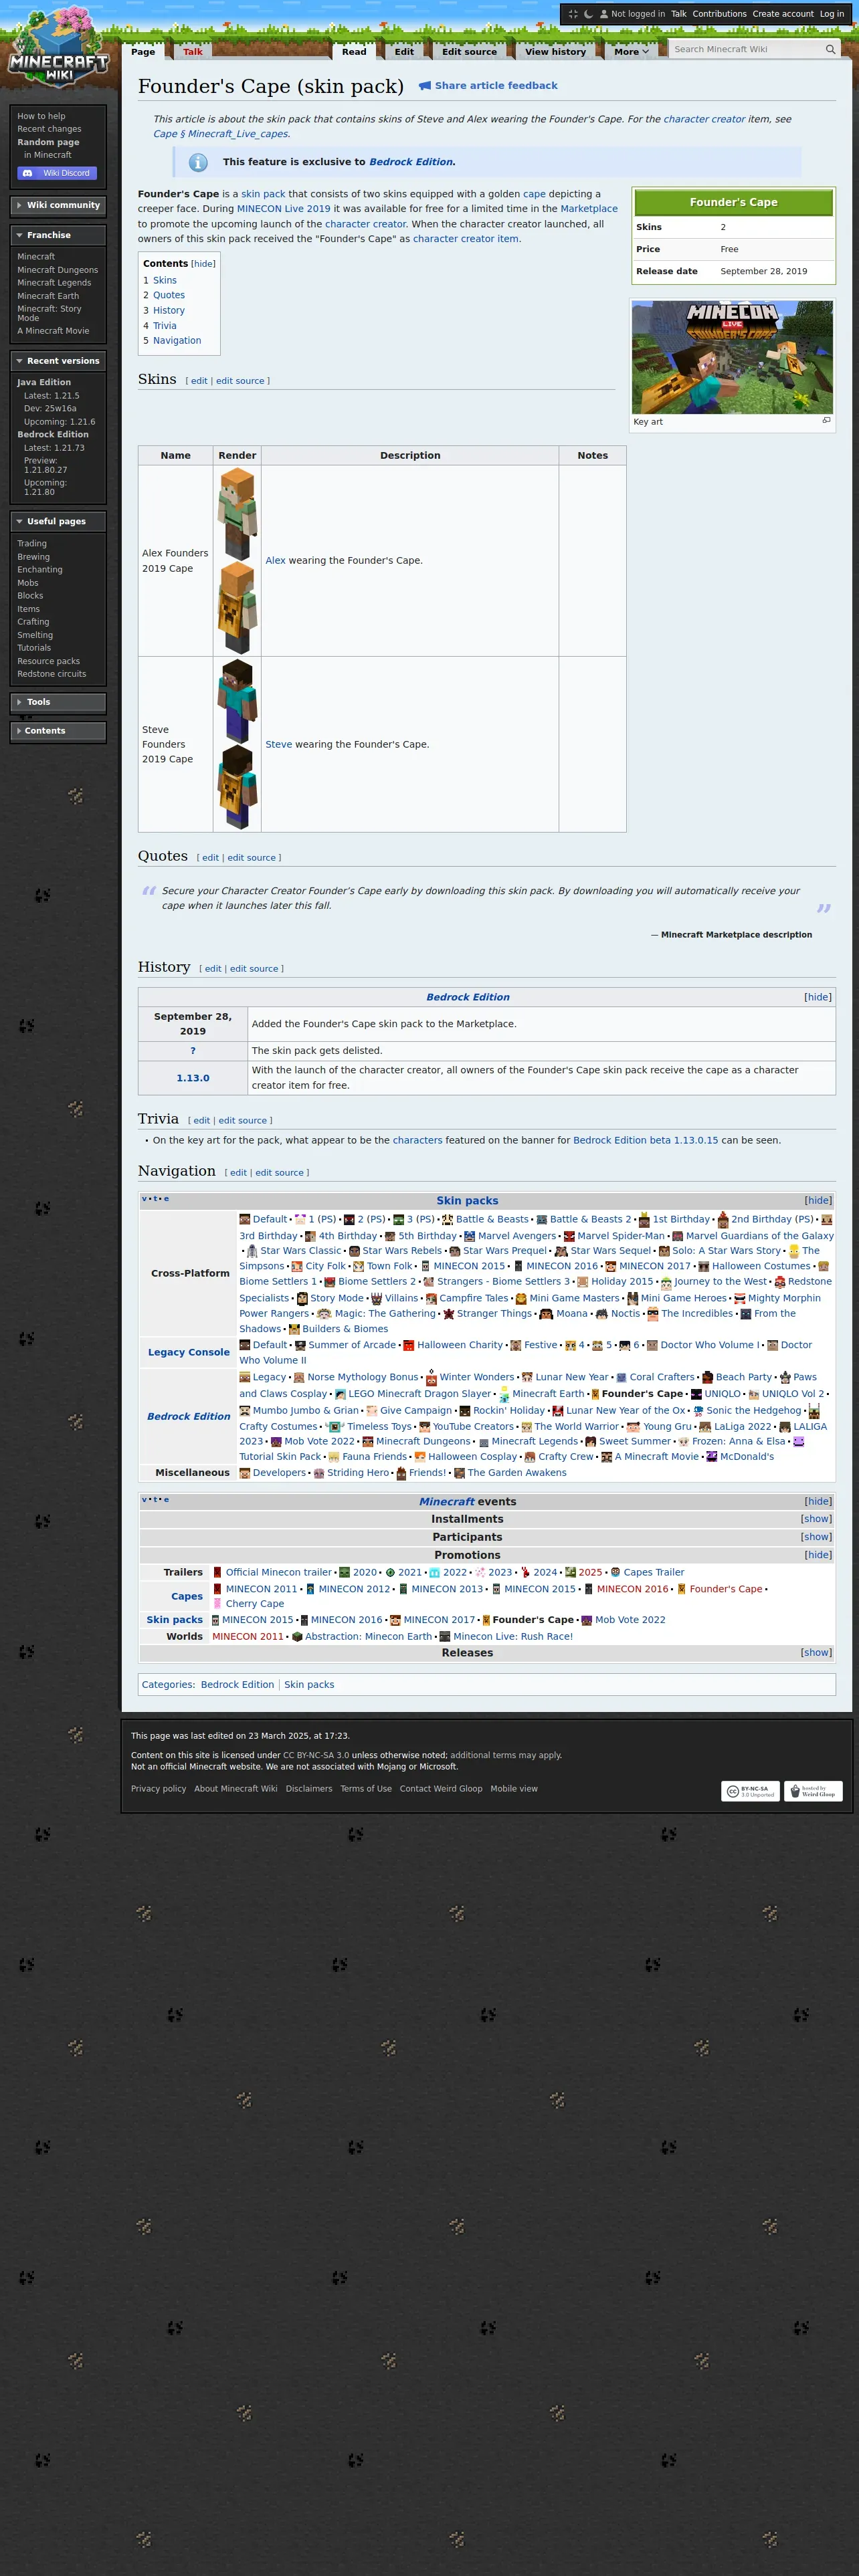
Task: Collapse the Recent versions sidebar section
Action: [x=58, y=361]
